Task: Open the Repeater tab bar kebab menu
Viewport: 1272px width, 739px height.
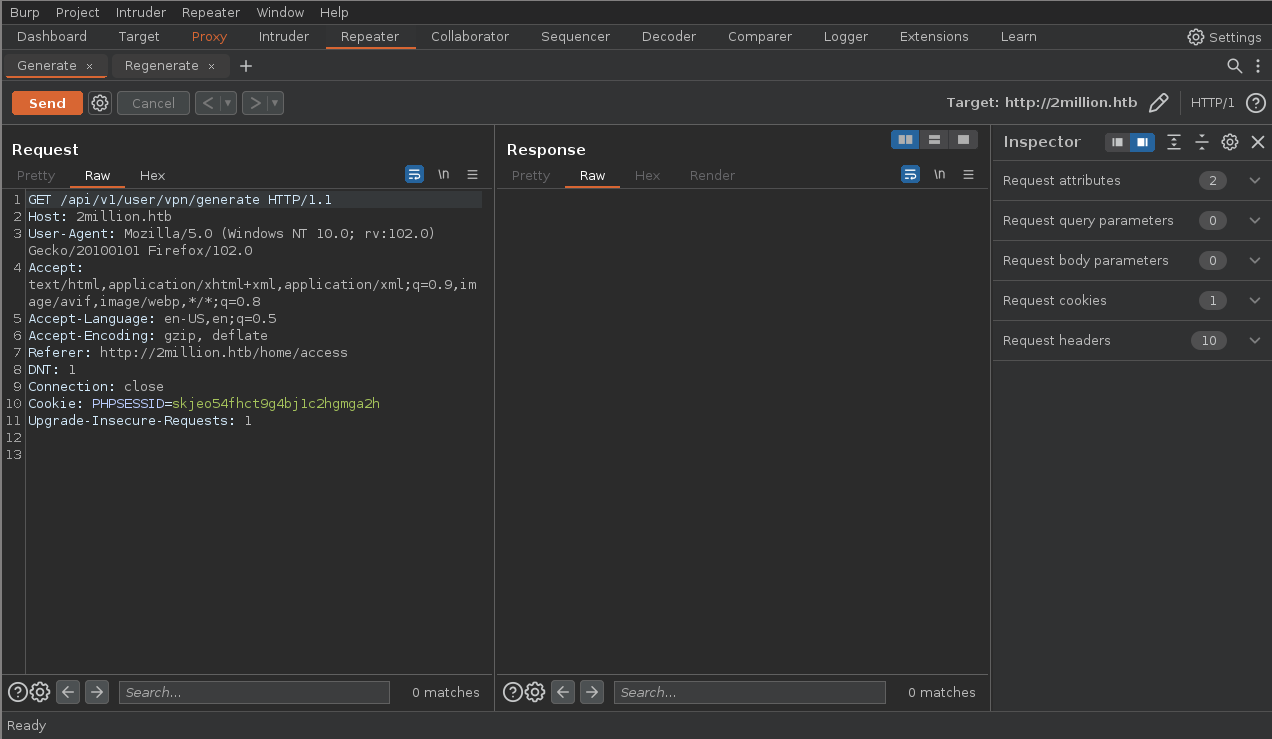Action: (x=1258, y=66)
